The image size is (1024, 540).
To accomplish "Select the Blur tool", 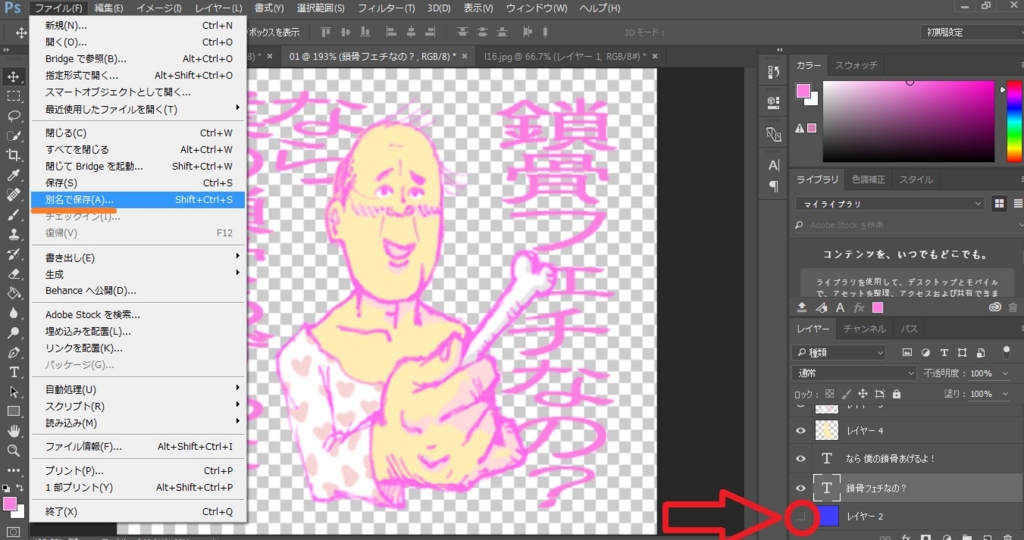I will (x=13, y=313).
